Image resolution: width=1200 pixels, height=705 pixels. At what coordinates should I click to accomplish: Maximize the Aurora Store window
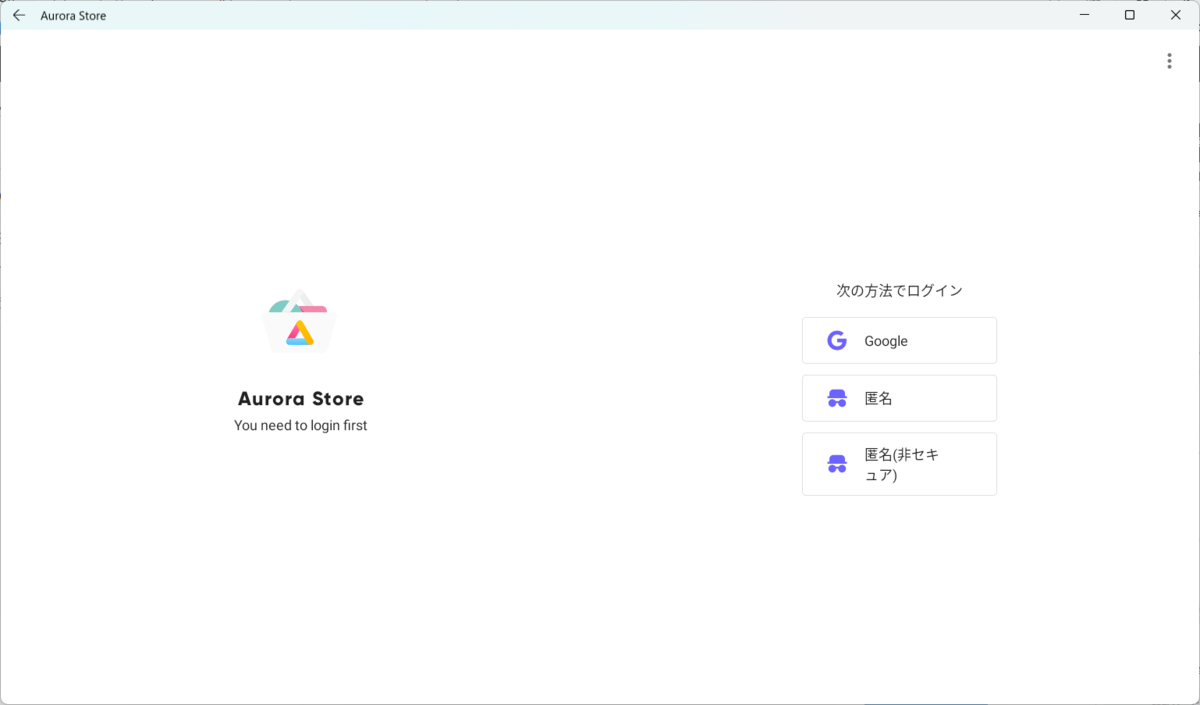[x=1130, y=15]
